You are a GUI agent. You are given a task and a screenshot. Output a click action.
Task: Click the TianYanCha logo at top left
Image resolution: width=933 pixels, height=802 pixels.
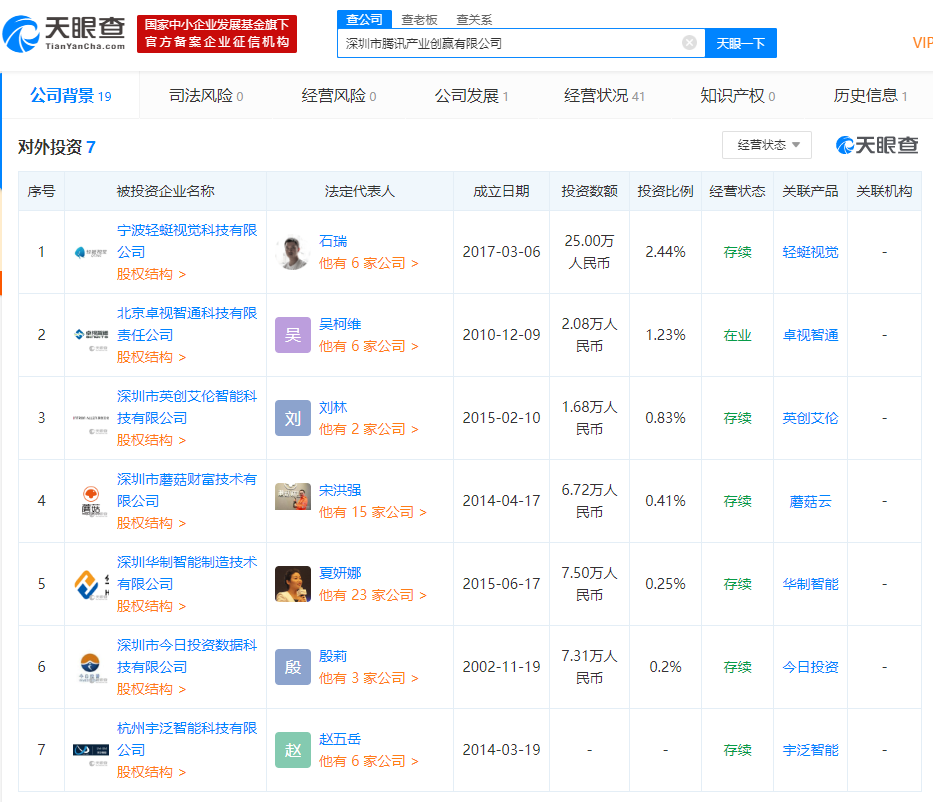pos(64,34)
